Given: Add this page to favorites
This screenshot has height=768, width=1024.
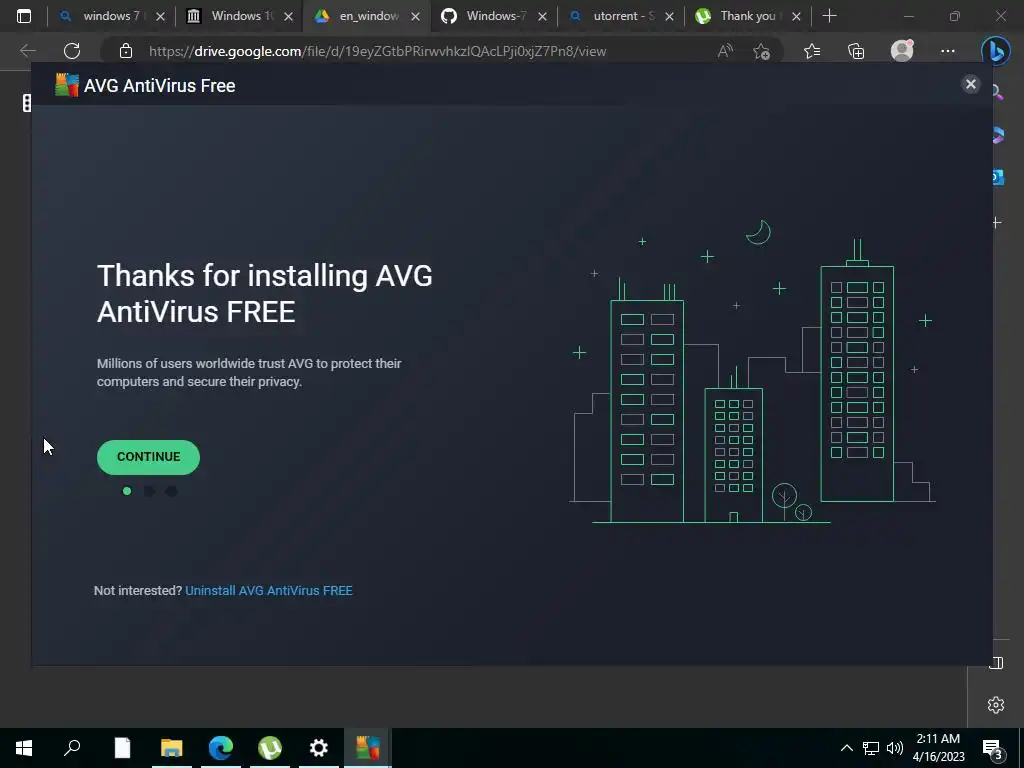Looking at the screenshot, I should coord(761,51).
